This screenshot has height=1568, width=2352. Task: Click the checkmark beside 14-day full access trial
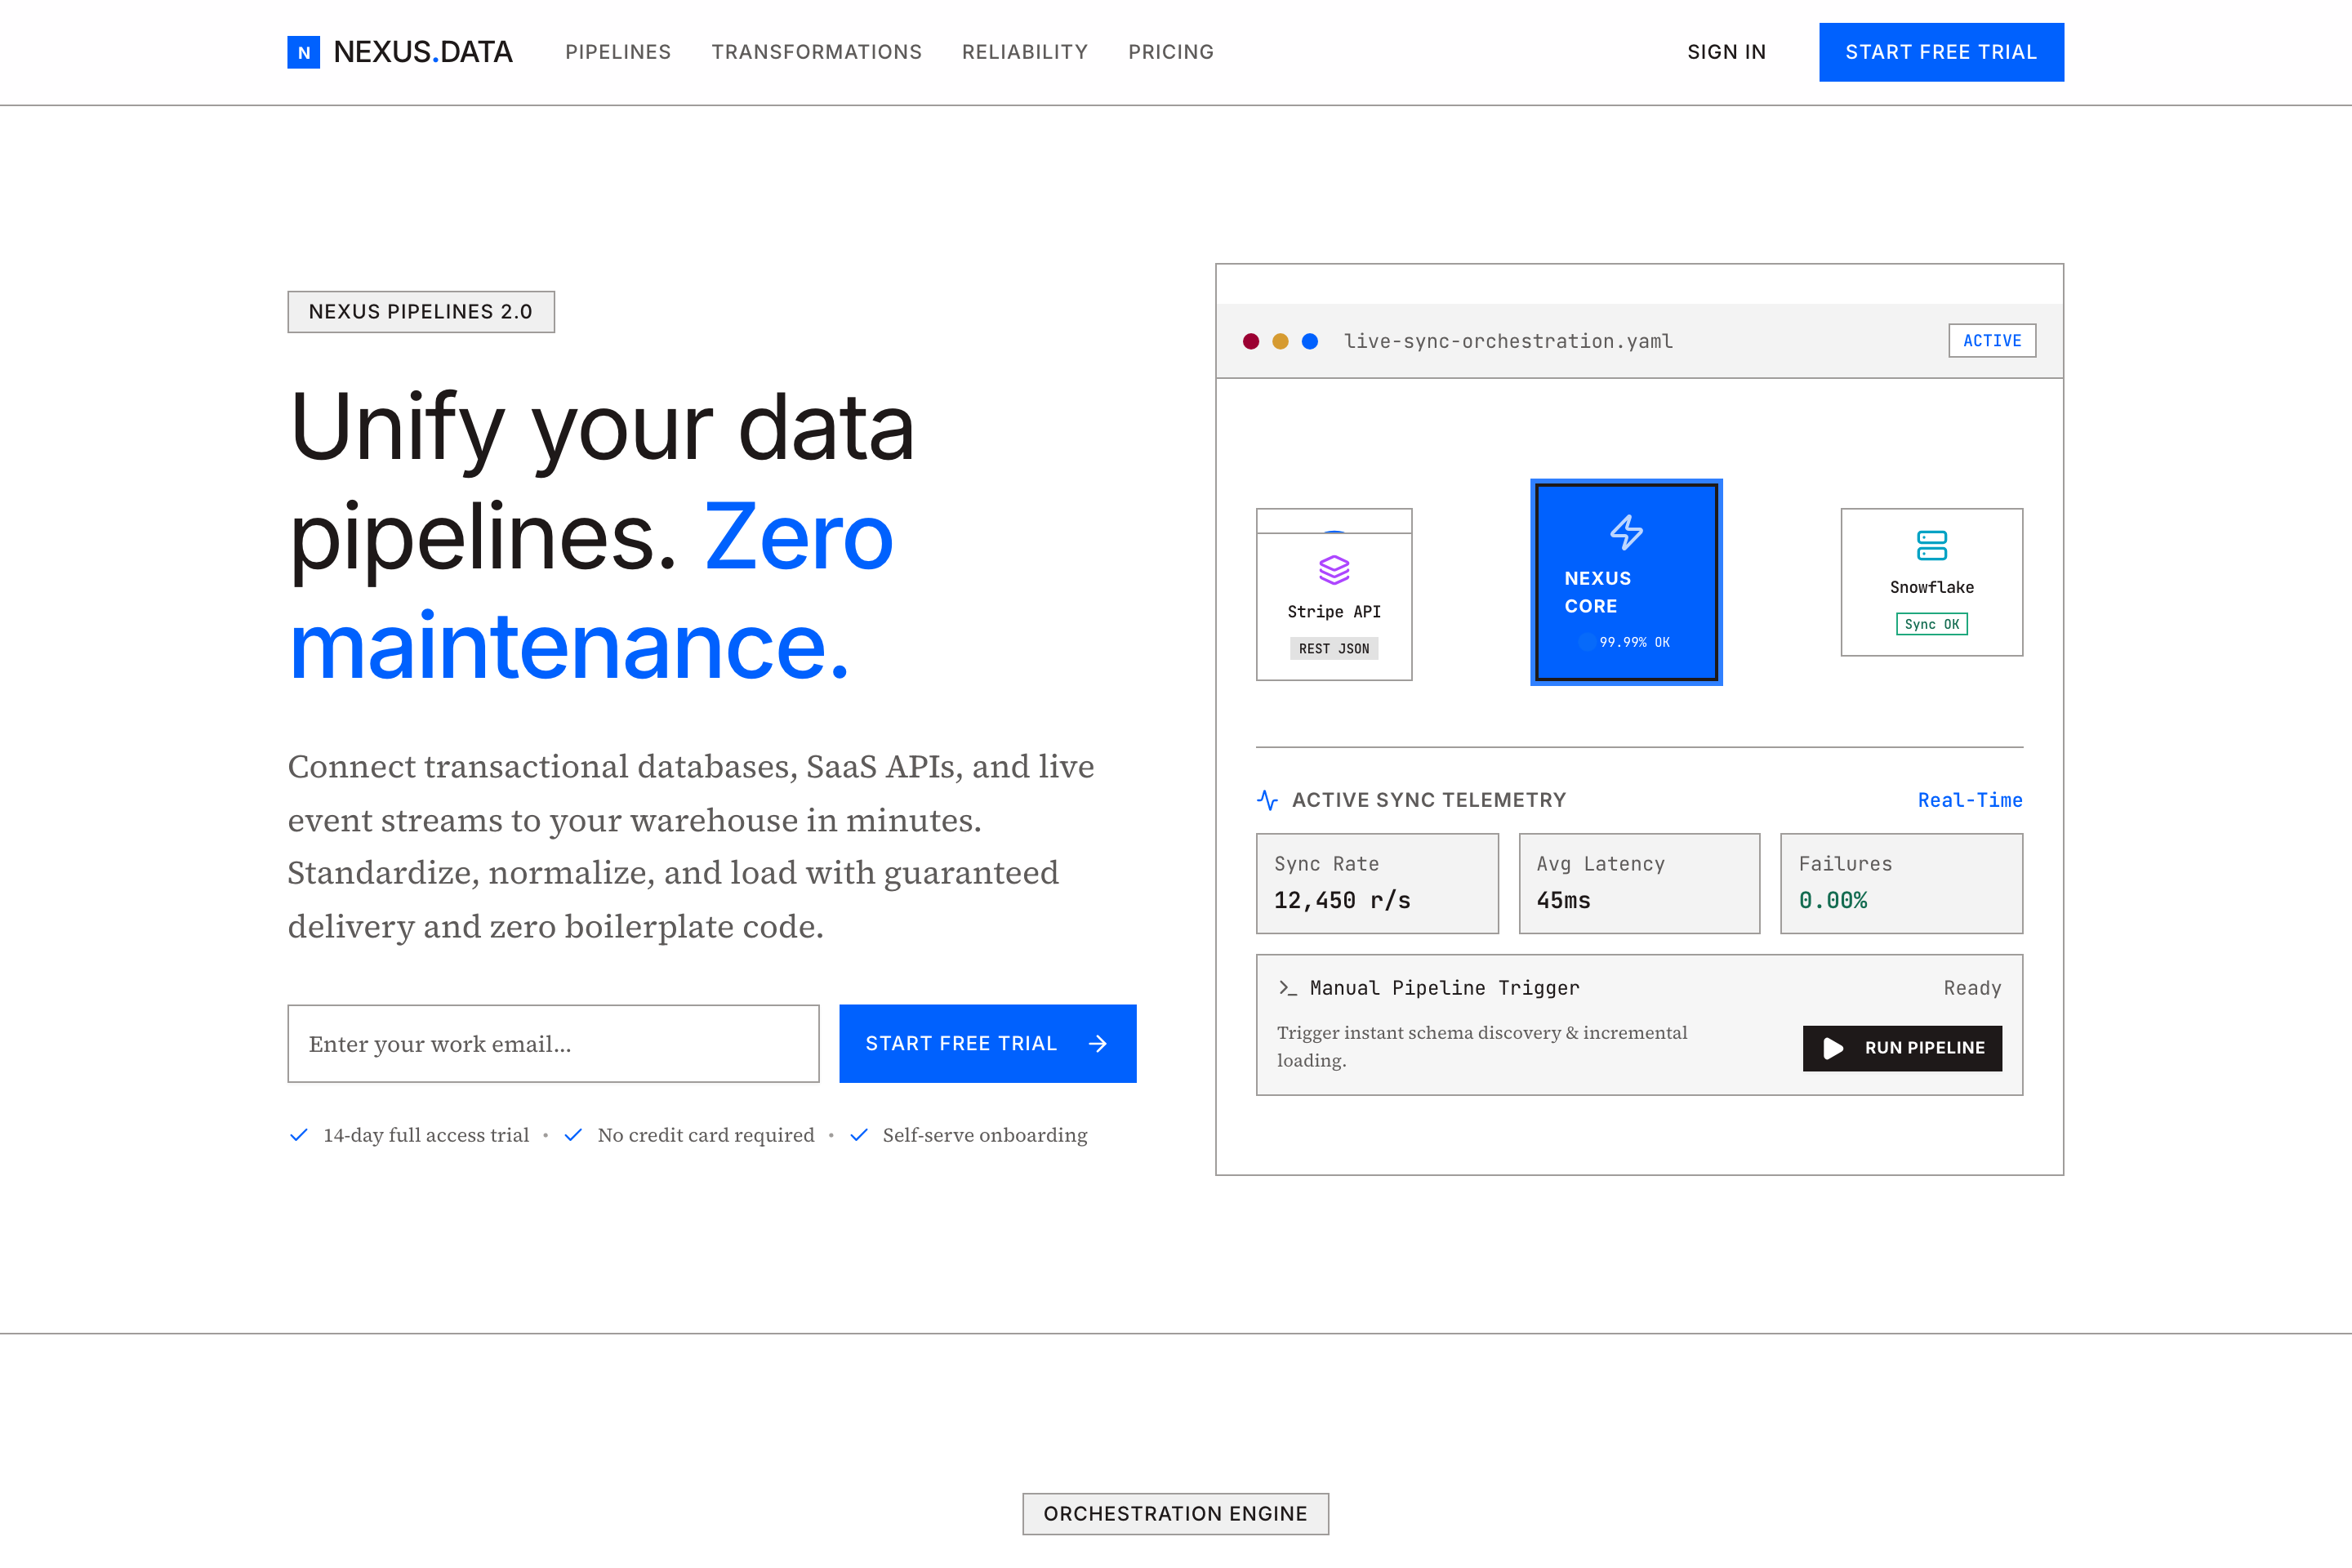click(298, 1135)
